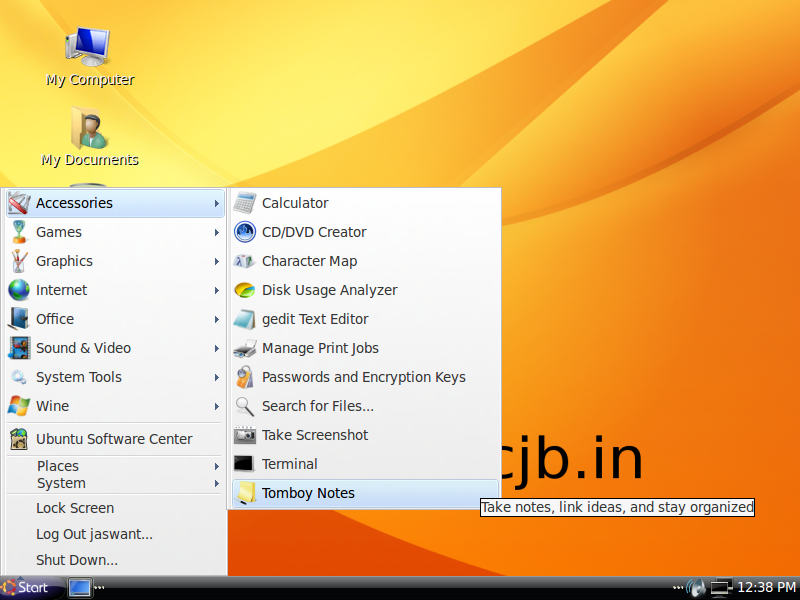
Task: Click the System Tools gear icon
Action: (19, 377)
